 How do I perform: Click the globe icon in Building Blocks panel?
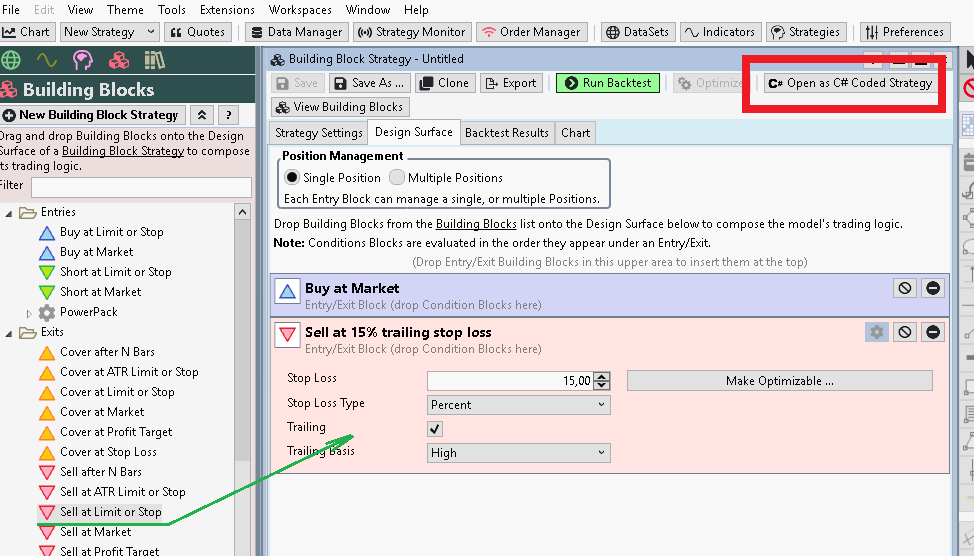(13, 60)
